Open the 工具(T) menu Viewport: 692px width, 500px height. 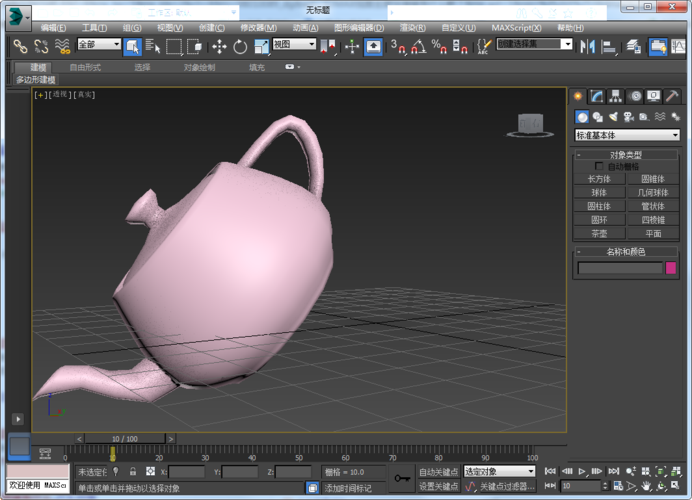click(x=94, y=28)
